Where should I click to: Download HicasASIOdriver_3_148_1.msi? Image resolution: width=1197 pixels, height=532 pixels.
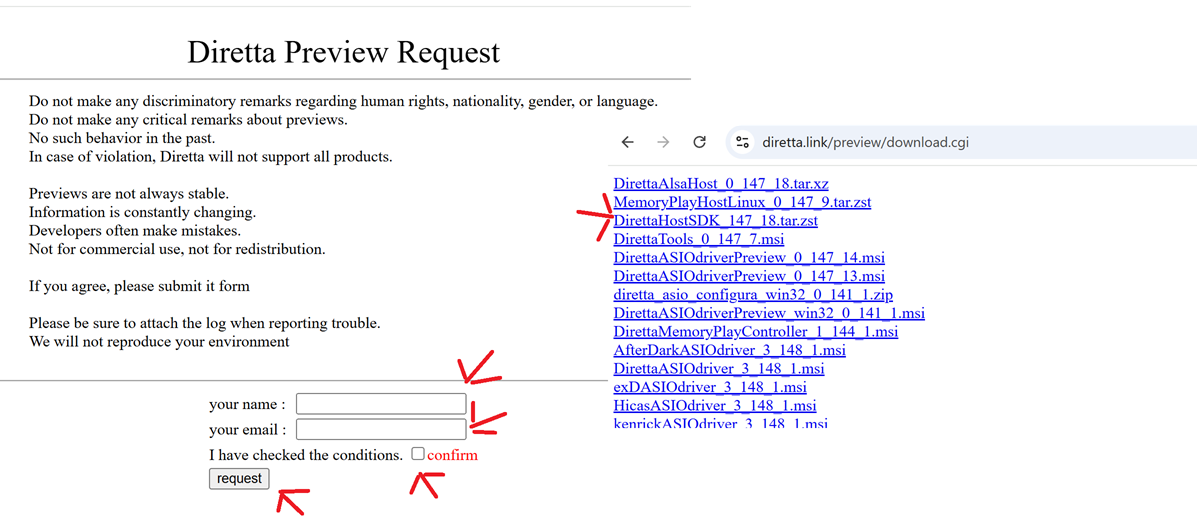pos(714,405)
